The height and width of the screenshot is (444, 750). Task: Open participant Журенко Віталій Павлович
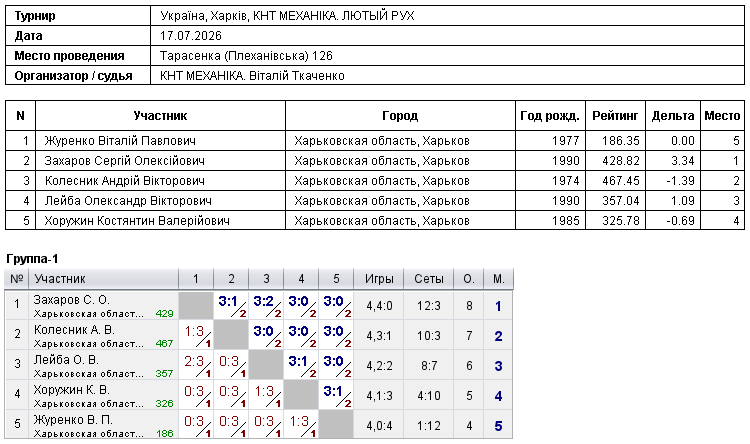coord(120,141)
